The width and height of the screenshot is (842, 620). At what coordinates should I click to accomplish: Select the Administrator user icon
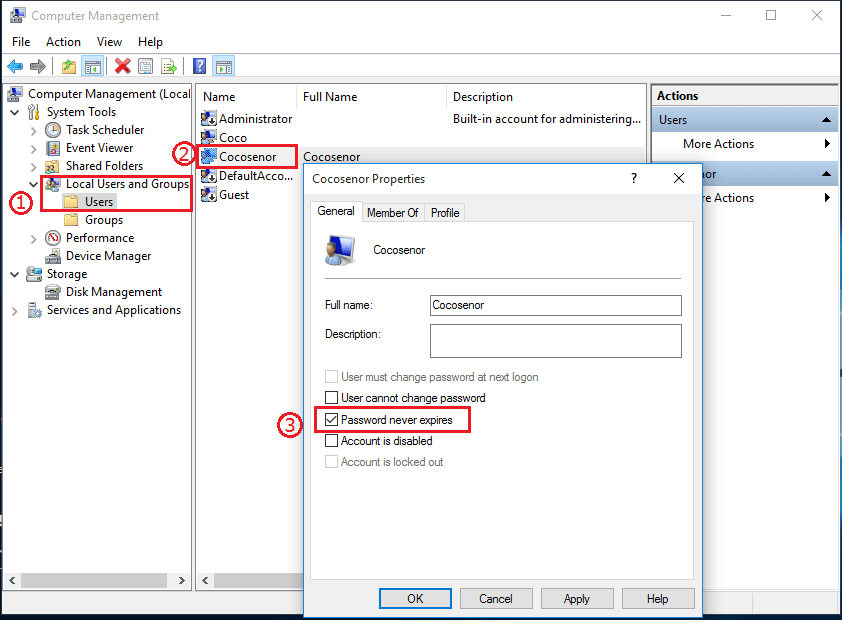click(x=209, y=119)
